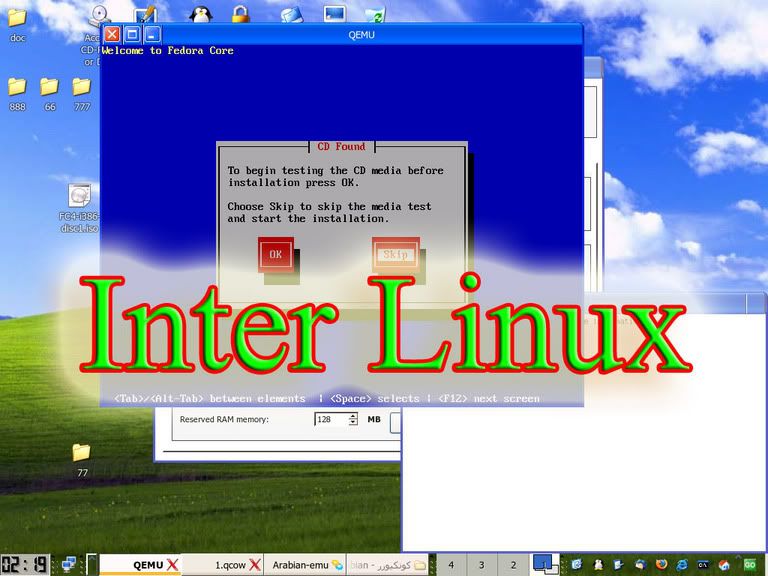The image size is (768, 576).
Task: Click the Reserved RAM memory value field
Action: (x=331, y=419)
